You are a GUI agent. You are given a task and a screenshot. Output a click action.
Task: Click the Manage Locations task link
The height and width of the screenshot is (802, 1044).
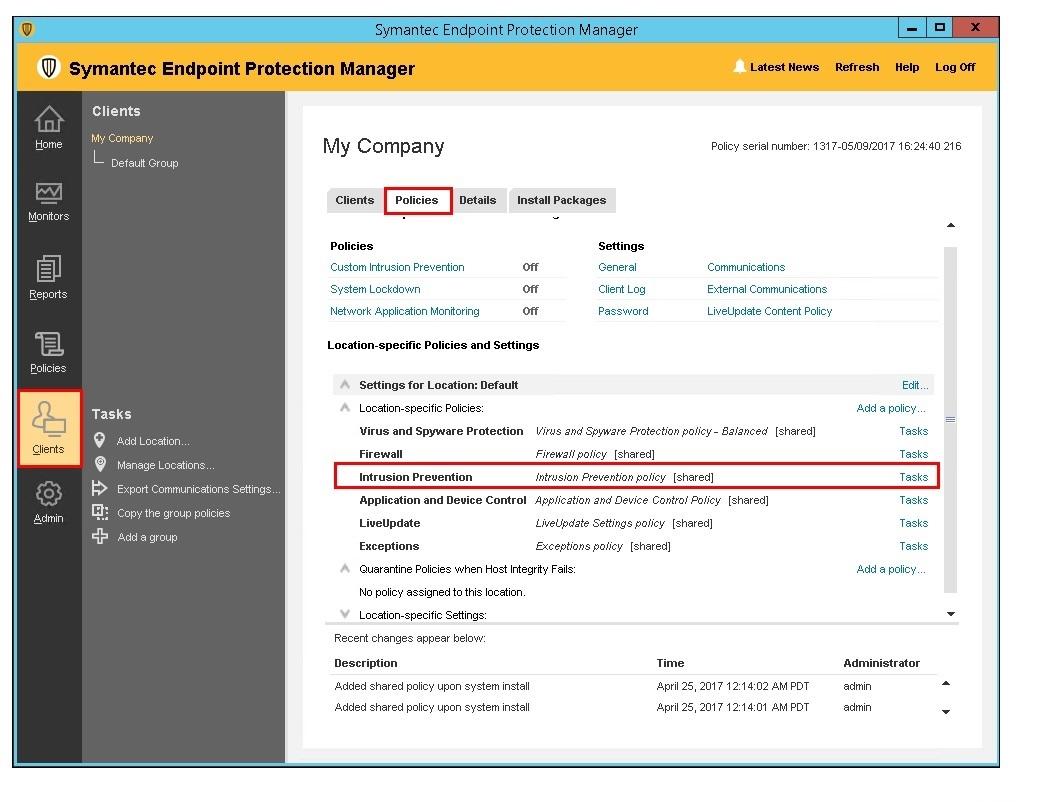166,465
